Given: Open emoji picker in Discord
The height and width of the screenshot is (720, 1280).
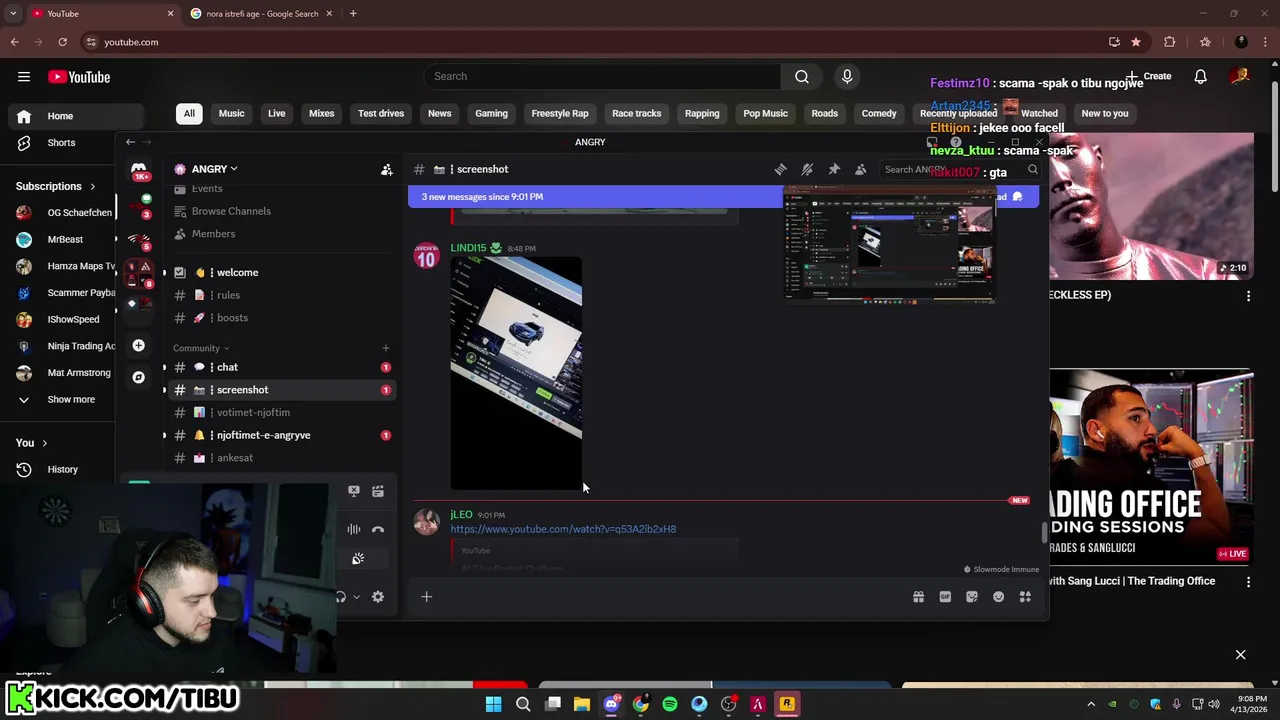Looking at the screenshot, I should tap(998, 597).
